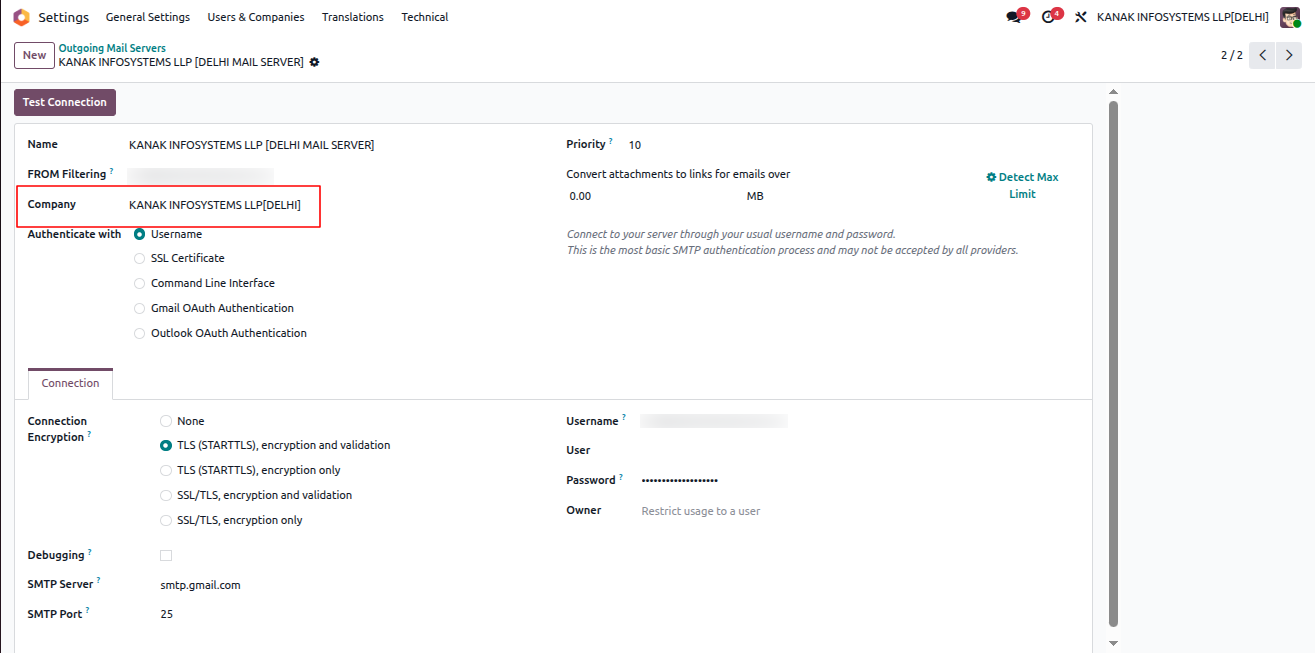Open the discuss messages icon

(x=1016, y=17)
